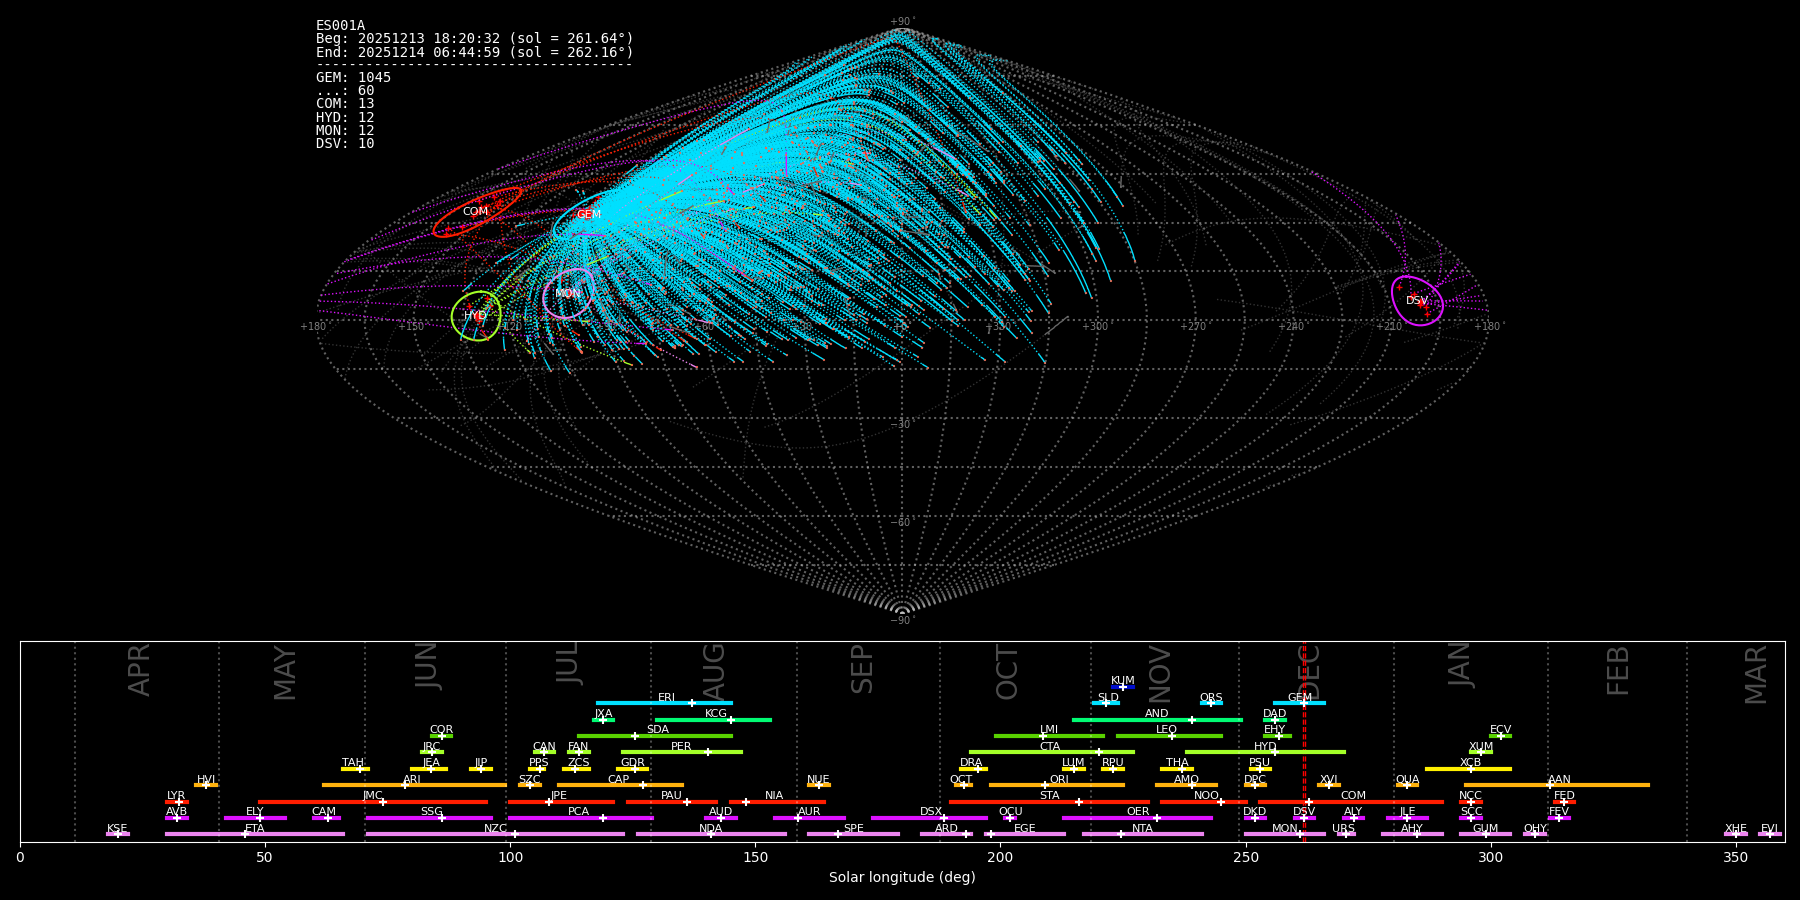
Task: Click the NUE shower bar label
Action: click(x=818, y=780)
